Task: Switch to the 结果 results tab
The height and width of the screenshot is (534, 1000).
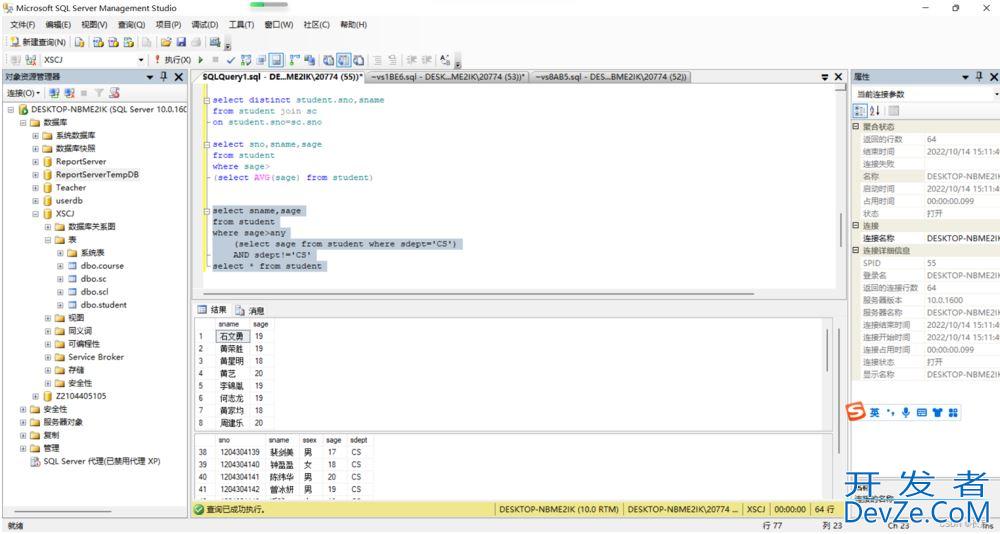Action: tap(212, 310)
